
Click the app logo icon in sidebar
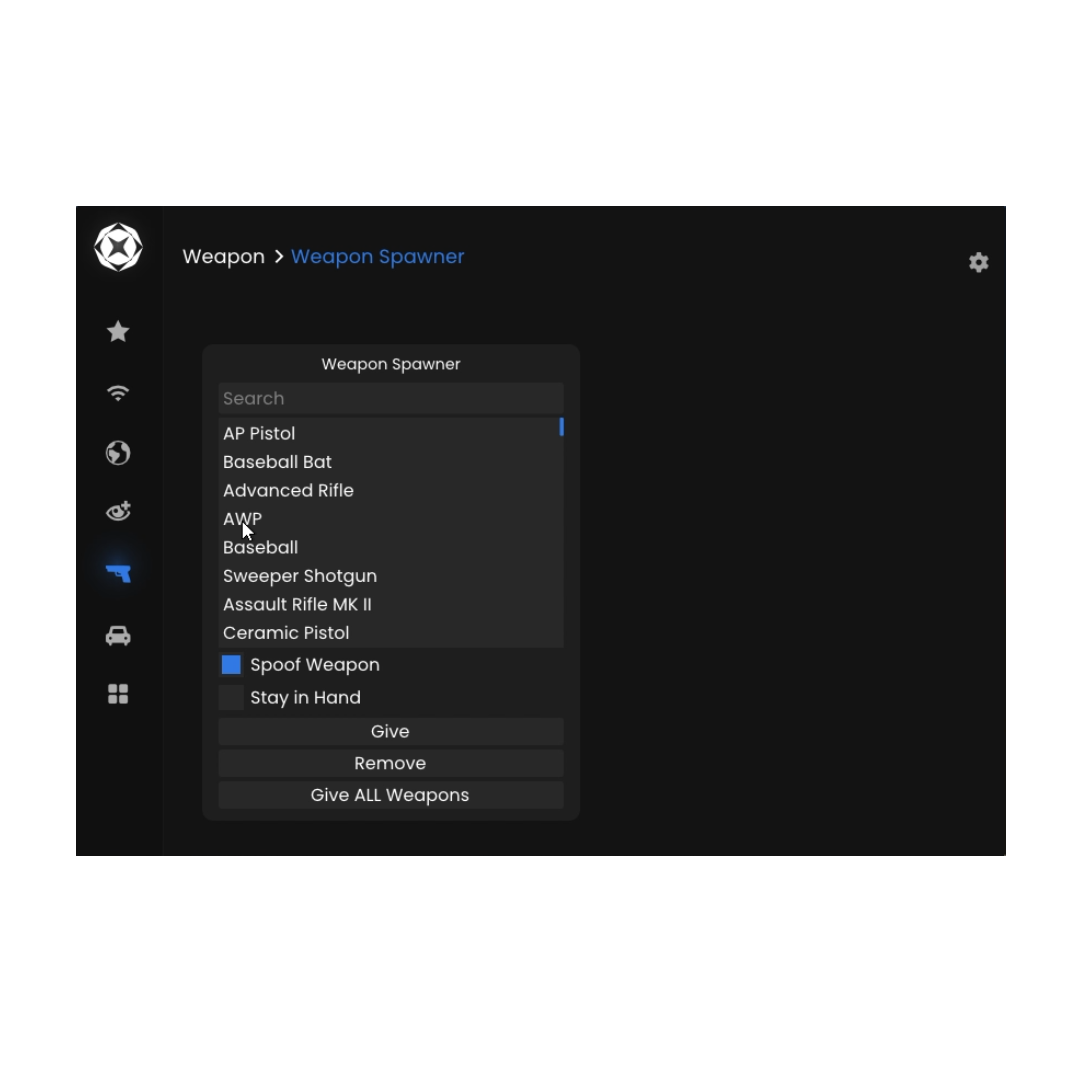tap(118, 247)
